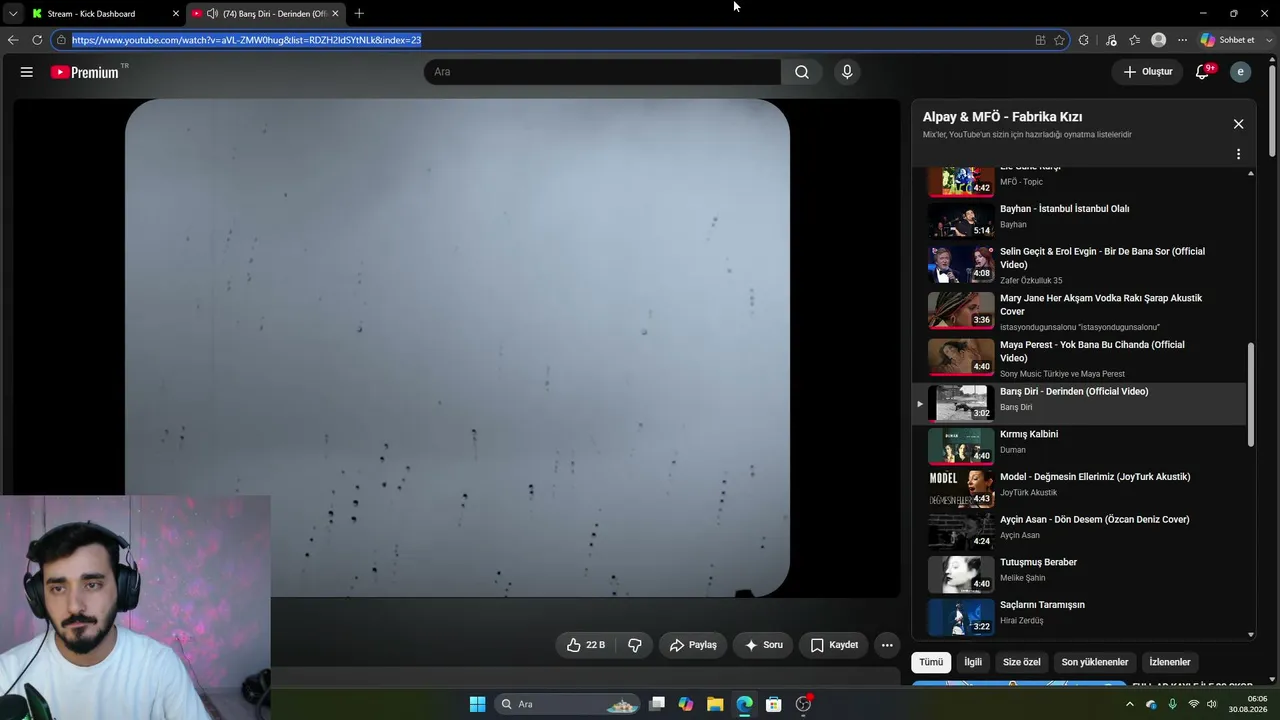This screenshot has height=720, width=1280.
Task: Open browser profile avatar
Action: (1159, 40)
